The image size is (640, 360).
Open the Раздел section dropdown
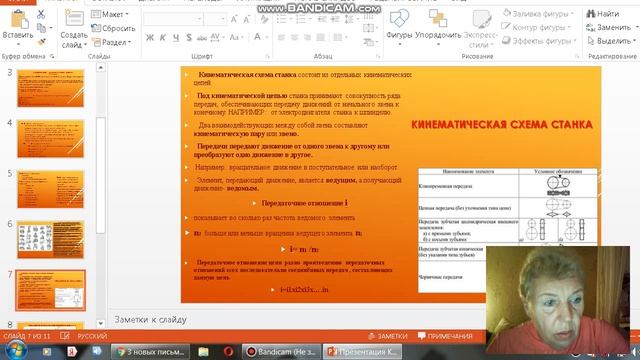111,42
